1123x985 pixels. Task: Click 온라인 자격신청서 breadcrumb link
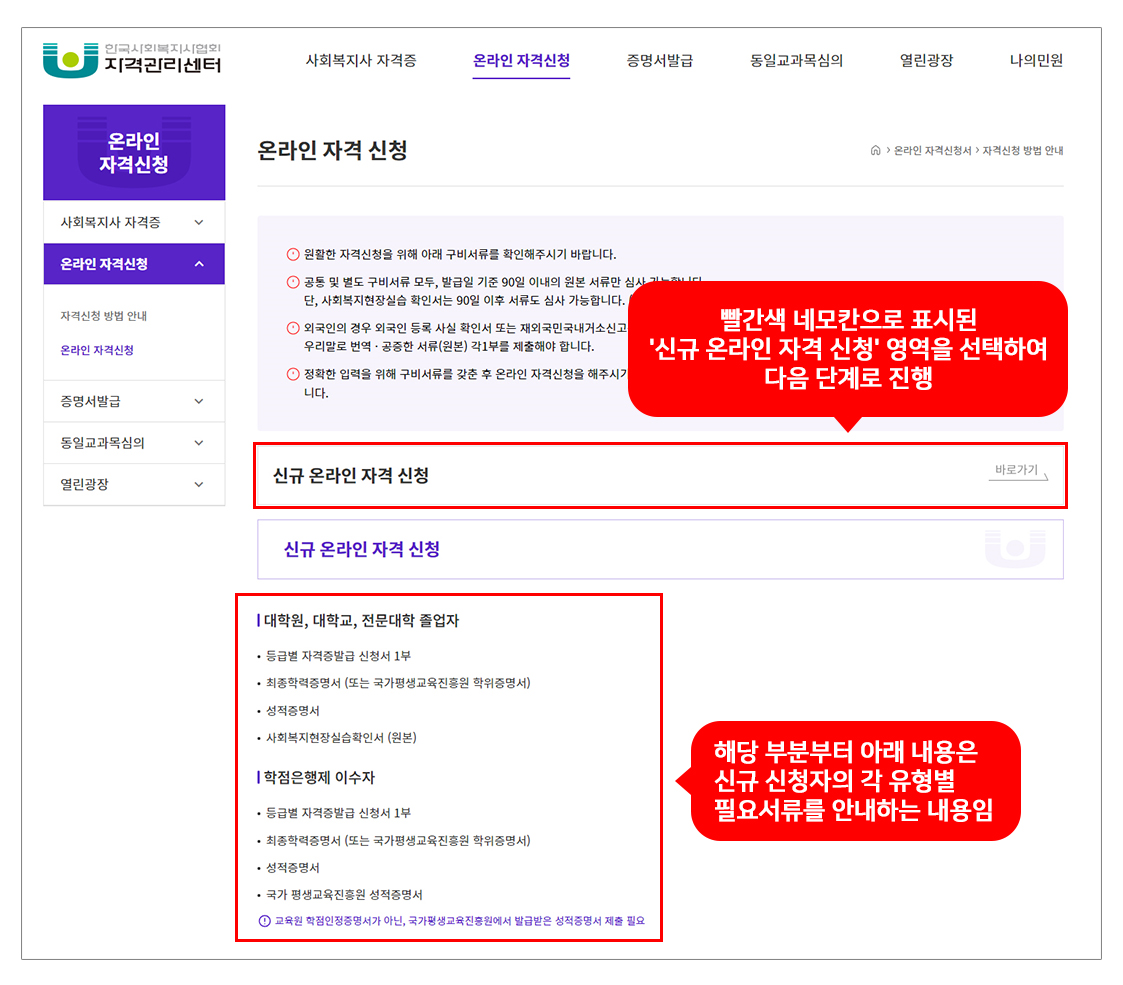tap(932, 151)
